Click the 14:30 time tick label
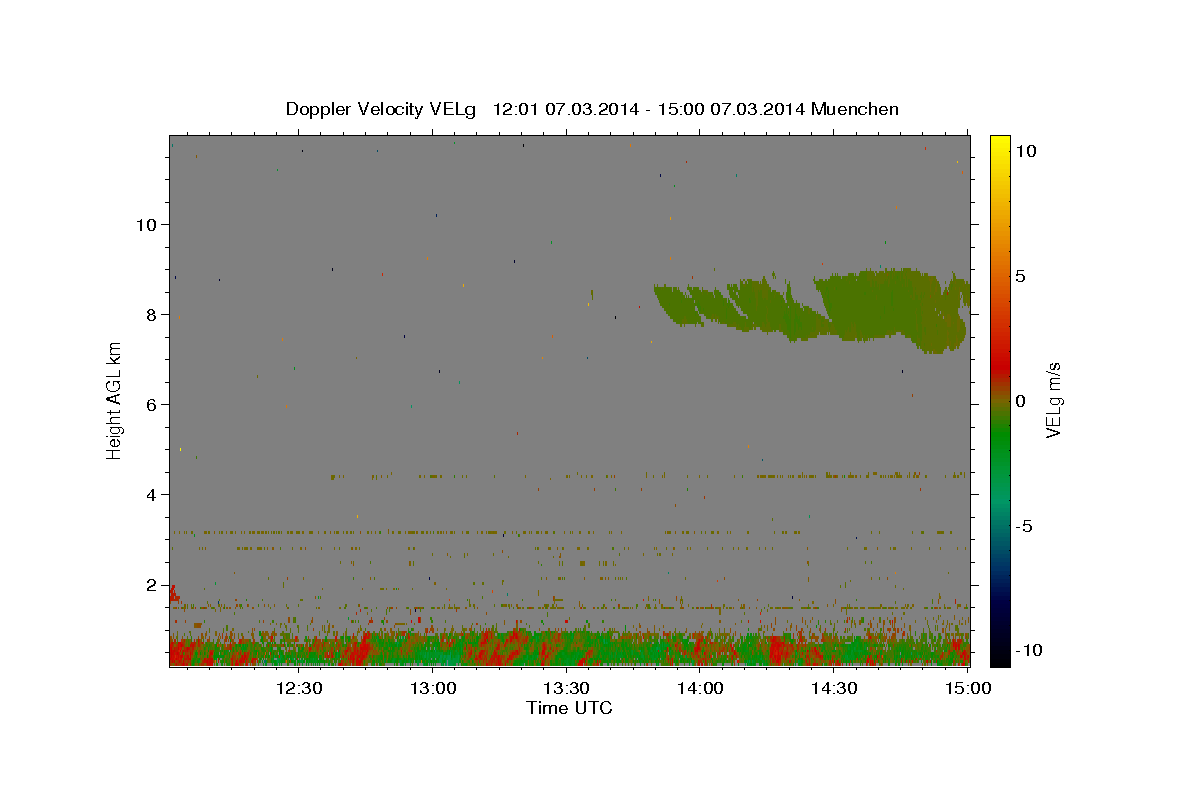The width and height of the screenshot is (1200, 800). [x=834, y=688]
